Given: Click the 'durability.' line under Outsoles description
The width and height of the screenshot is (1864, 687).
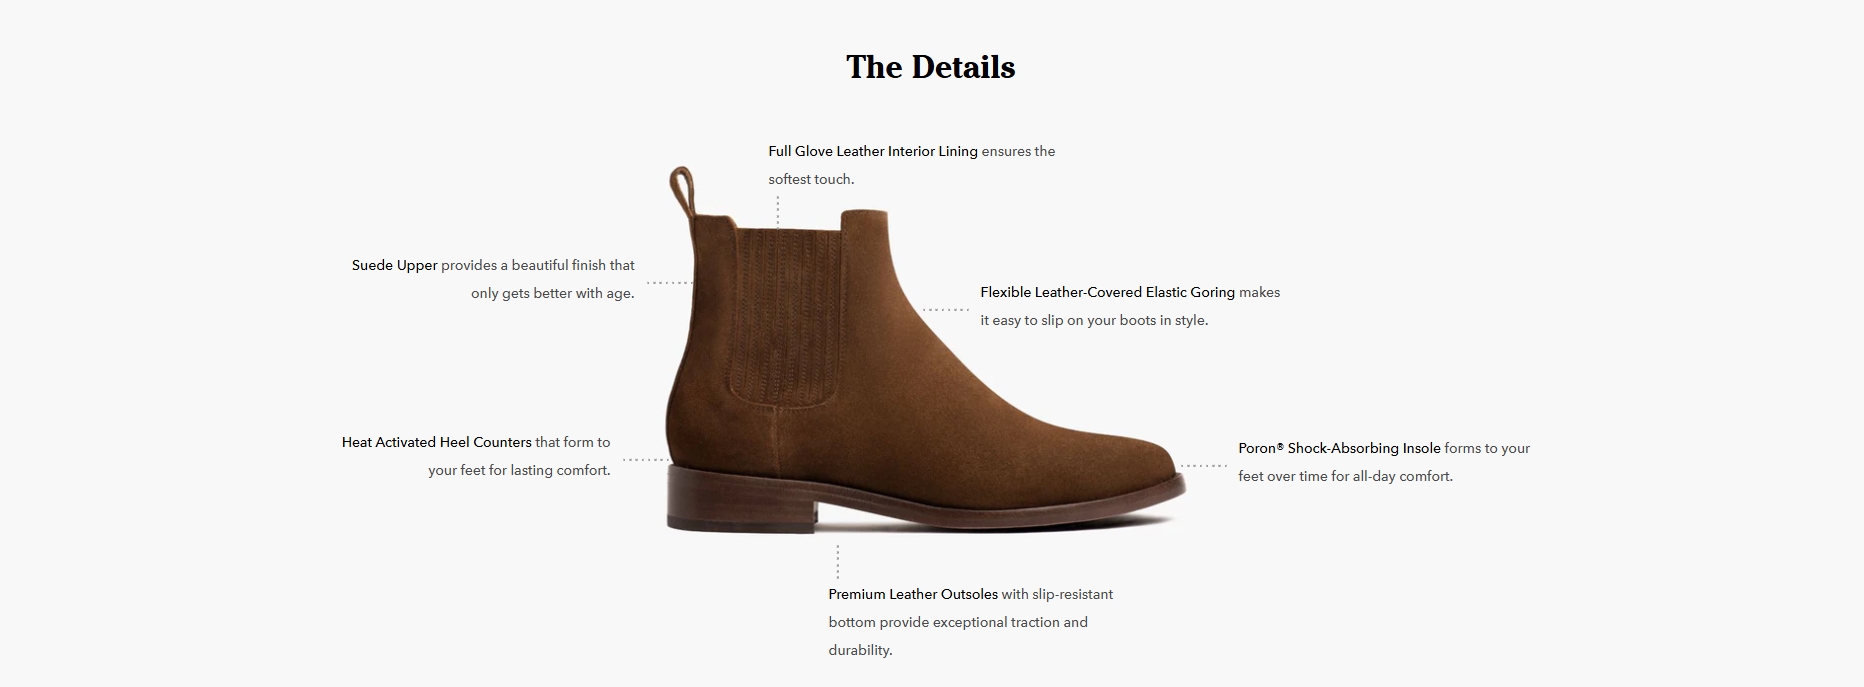Looking at the screenshot, I should tap(860, 650).
